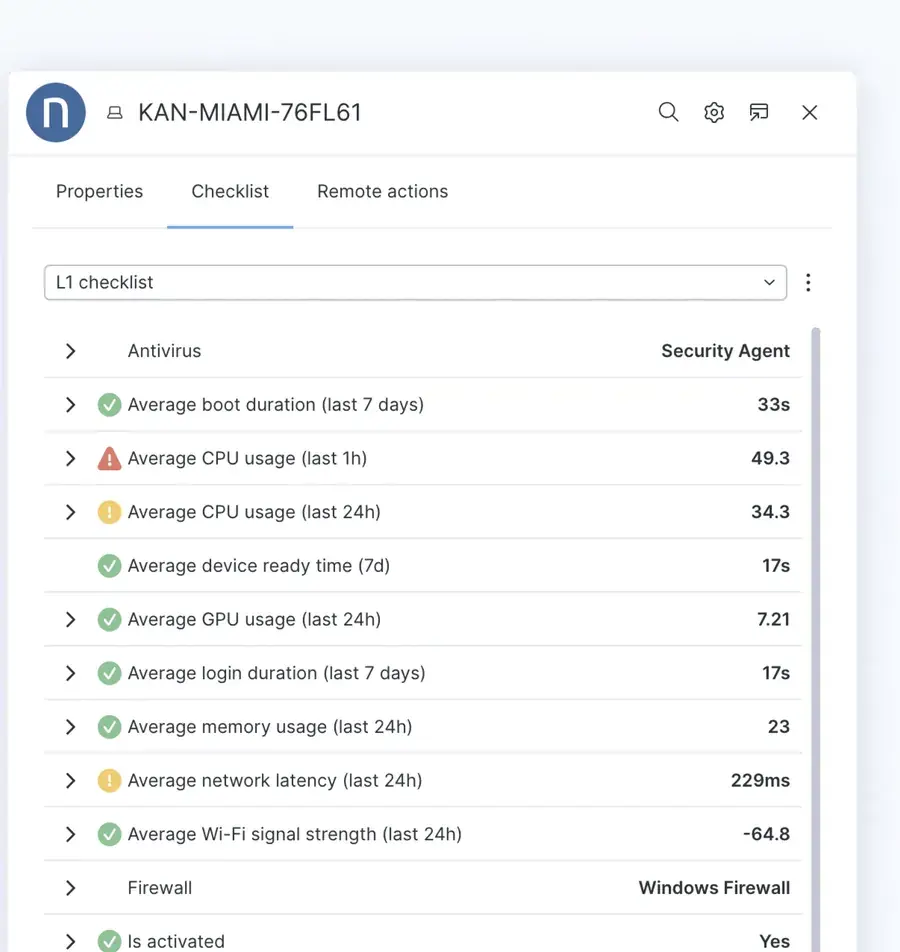Open the L1 checklist dropdown
The height and width of the screenshot is (952, 900).
tap(415, 282)
